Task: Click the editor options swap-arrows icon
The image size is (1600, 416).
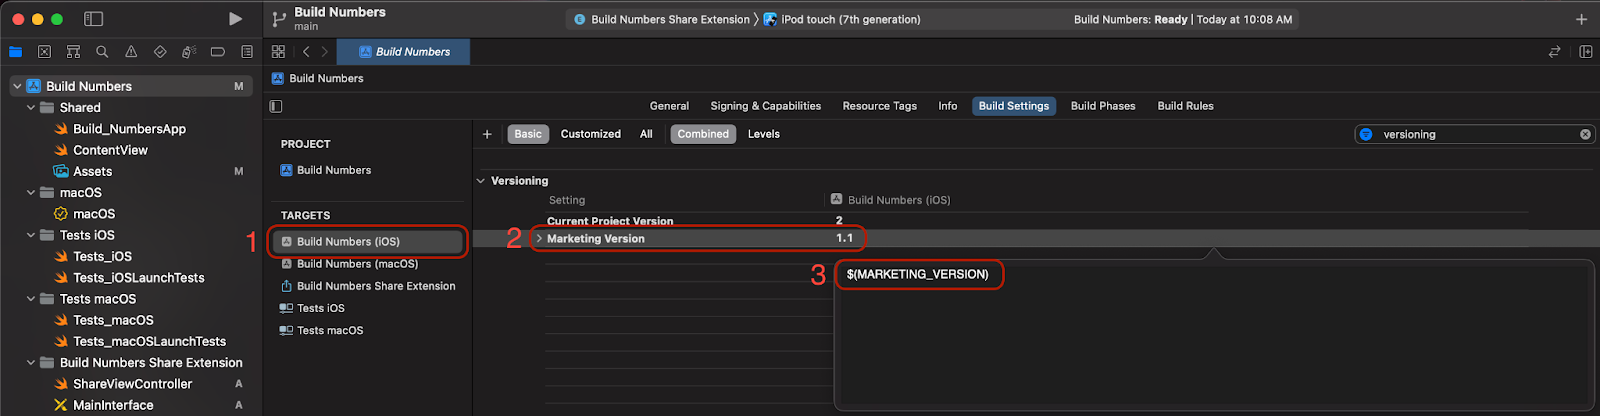Action: pyautogui.click(x=1554, y=52)
